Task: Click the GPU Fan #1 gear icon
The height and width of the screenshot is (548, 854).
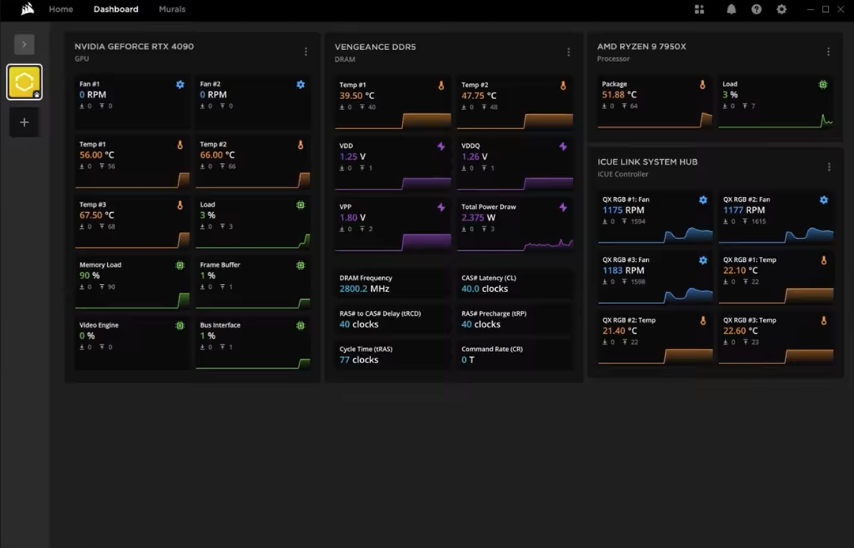Action: (180, 84)
